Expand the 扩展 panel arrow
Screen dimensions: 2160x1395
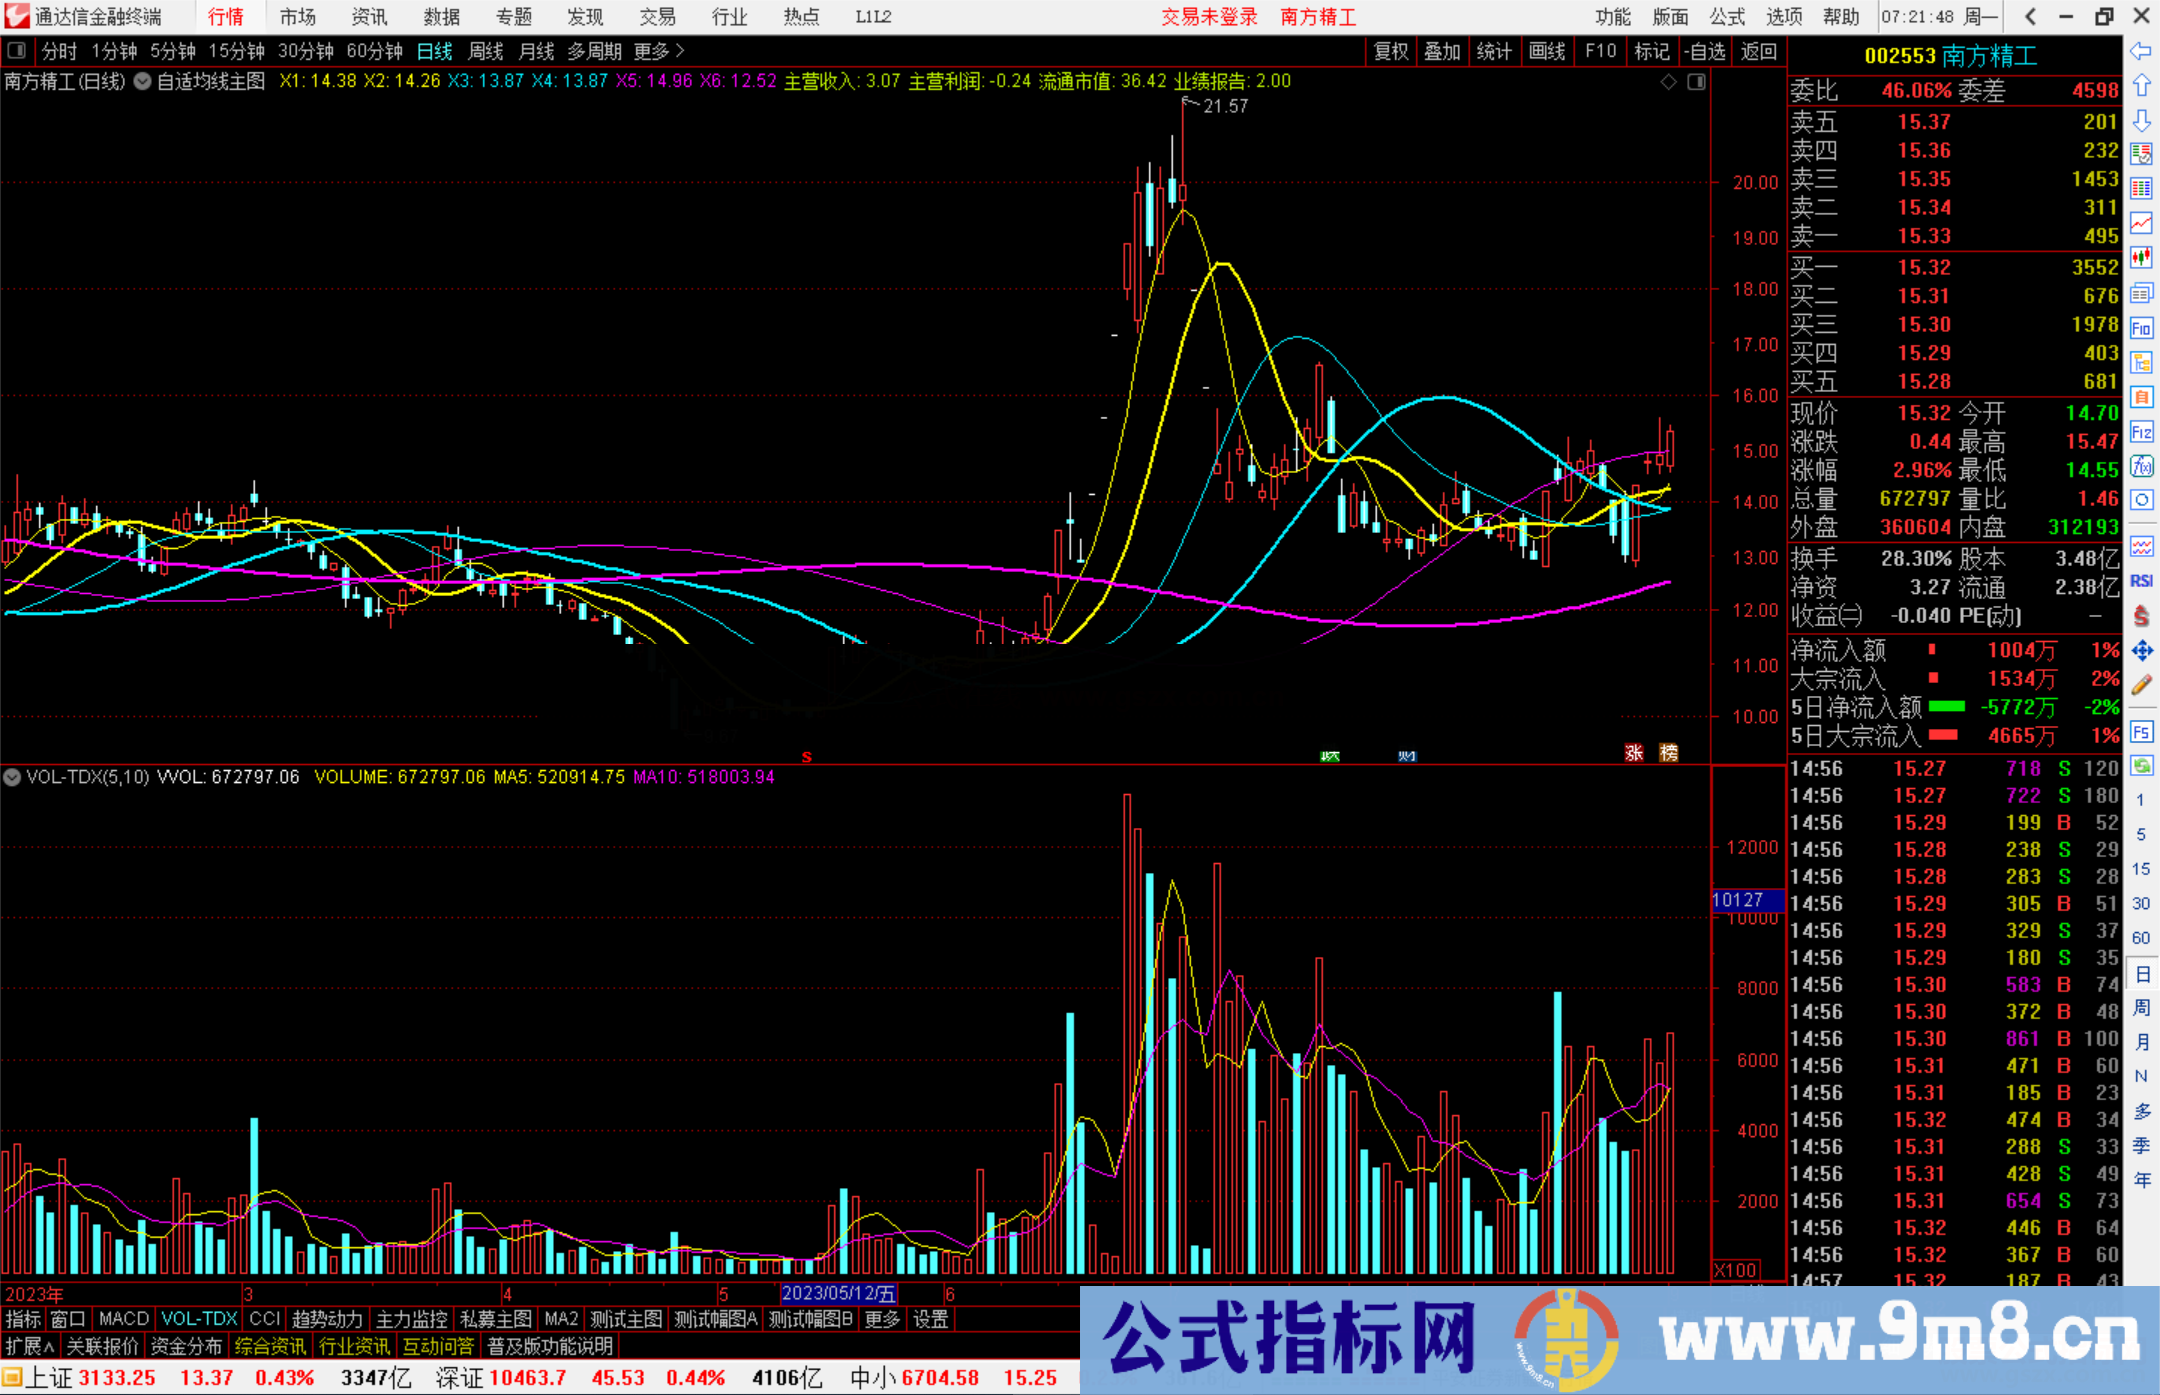pyautogui.click(x=29, y=1346)
